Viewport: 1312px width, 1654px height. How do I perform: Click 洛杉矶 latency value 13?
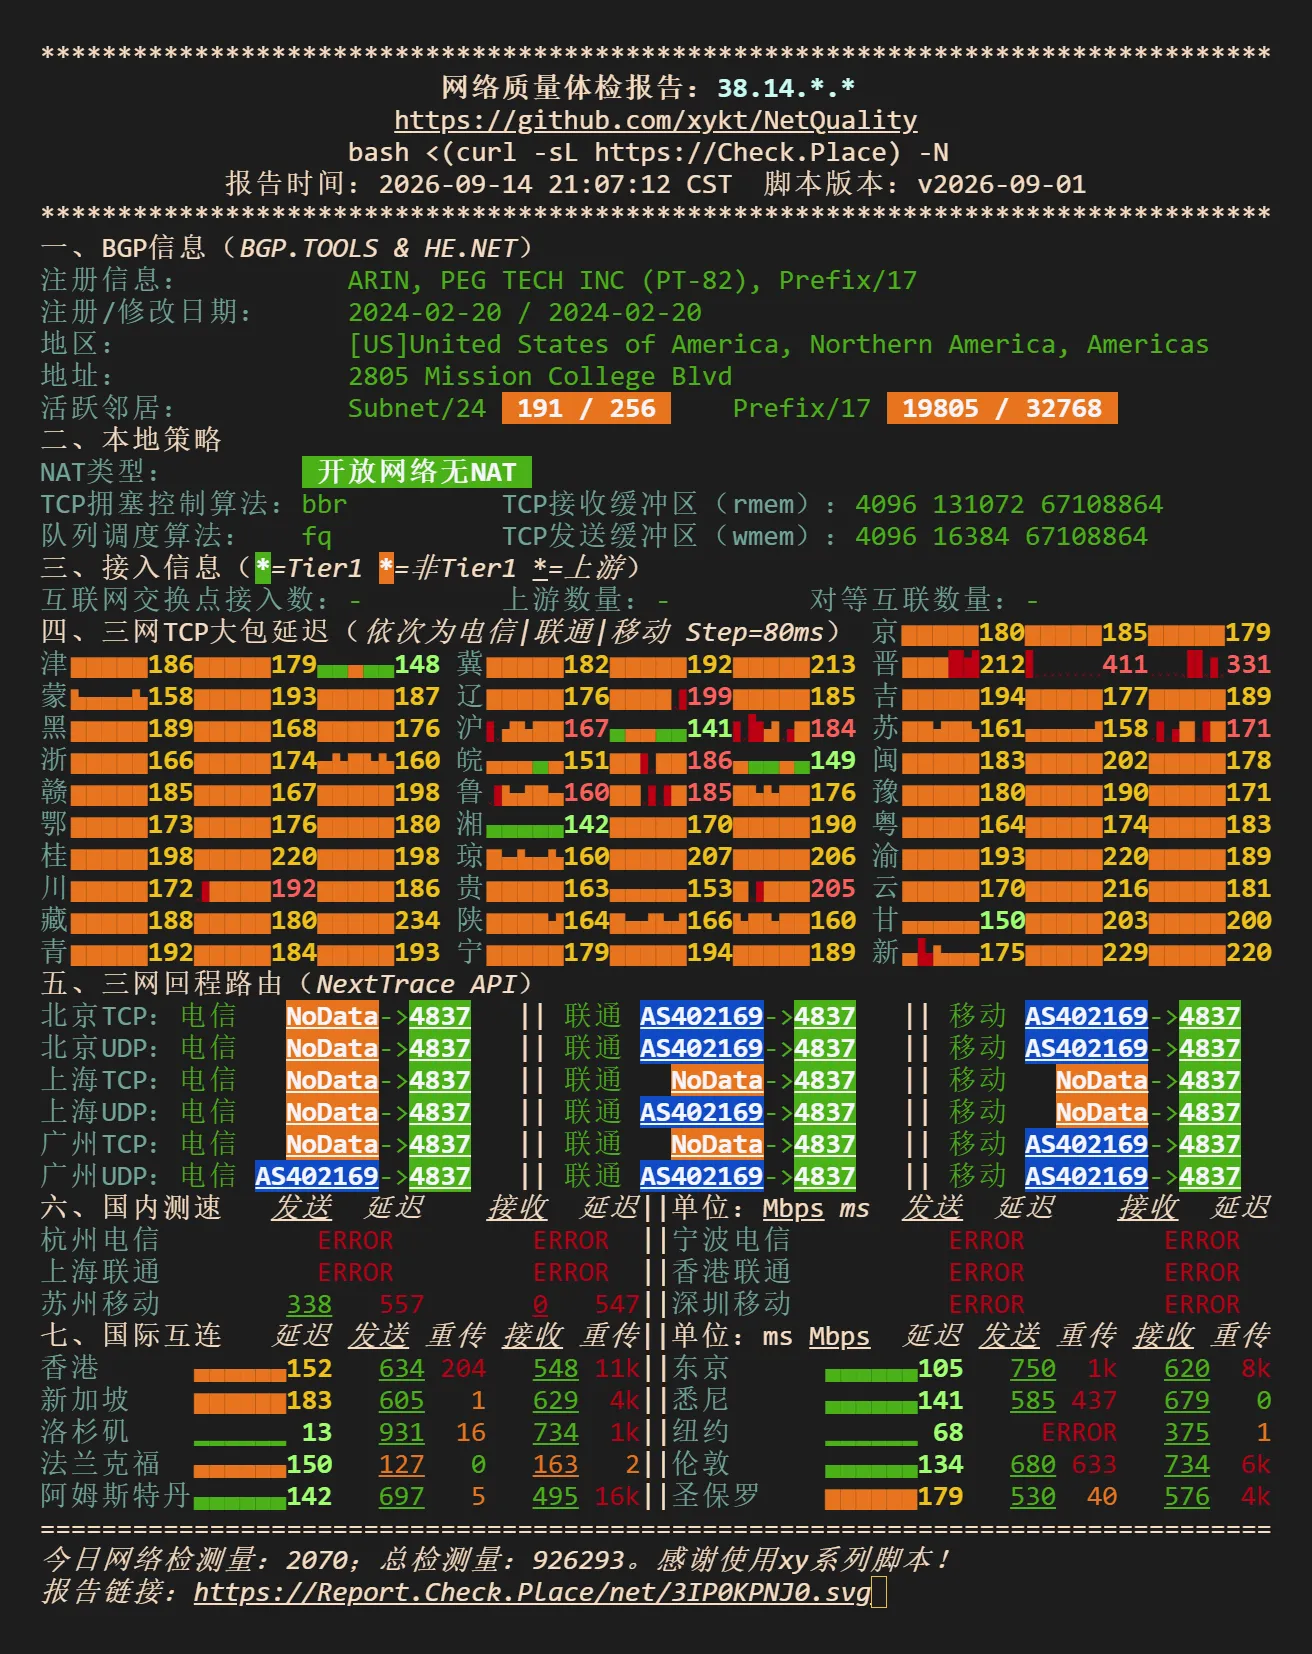[317, 1432]
